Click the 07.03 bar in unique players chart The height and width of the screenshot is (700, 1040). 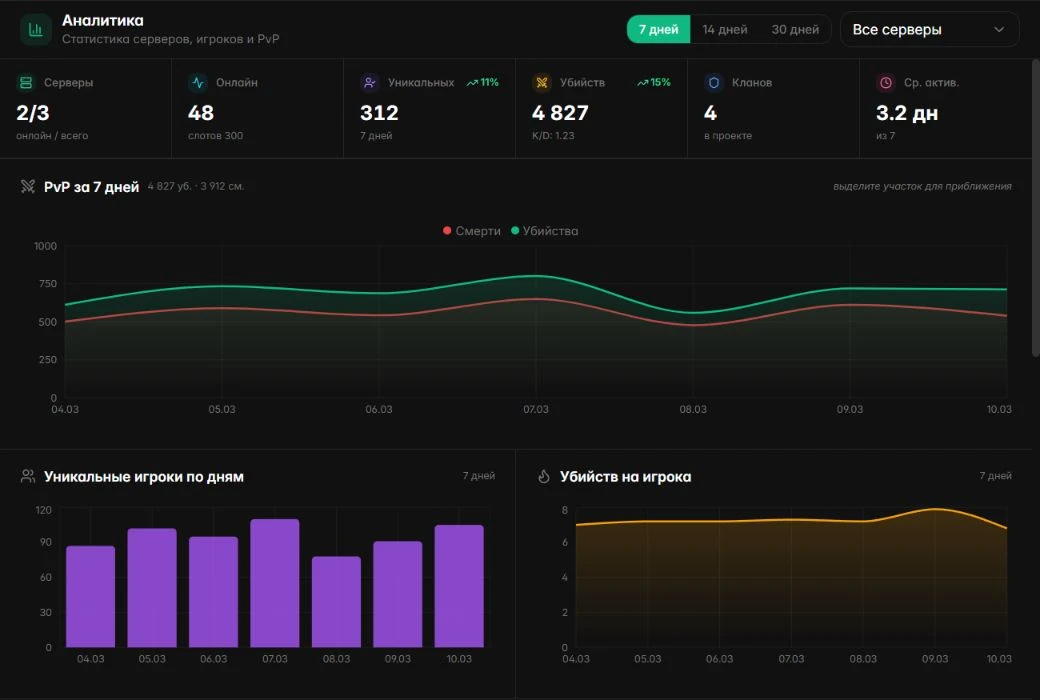275,583
